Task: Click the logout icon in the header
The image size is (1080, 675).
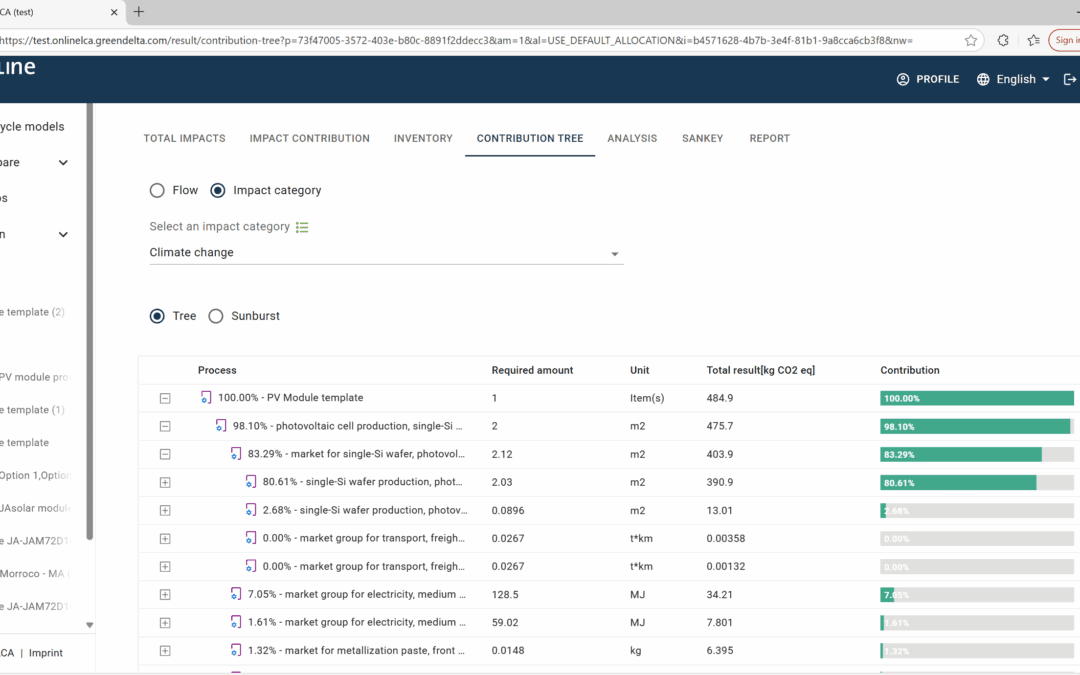Action: pyautogui.click(x=1070, y=79)
